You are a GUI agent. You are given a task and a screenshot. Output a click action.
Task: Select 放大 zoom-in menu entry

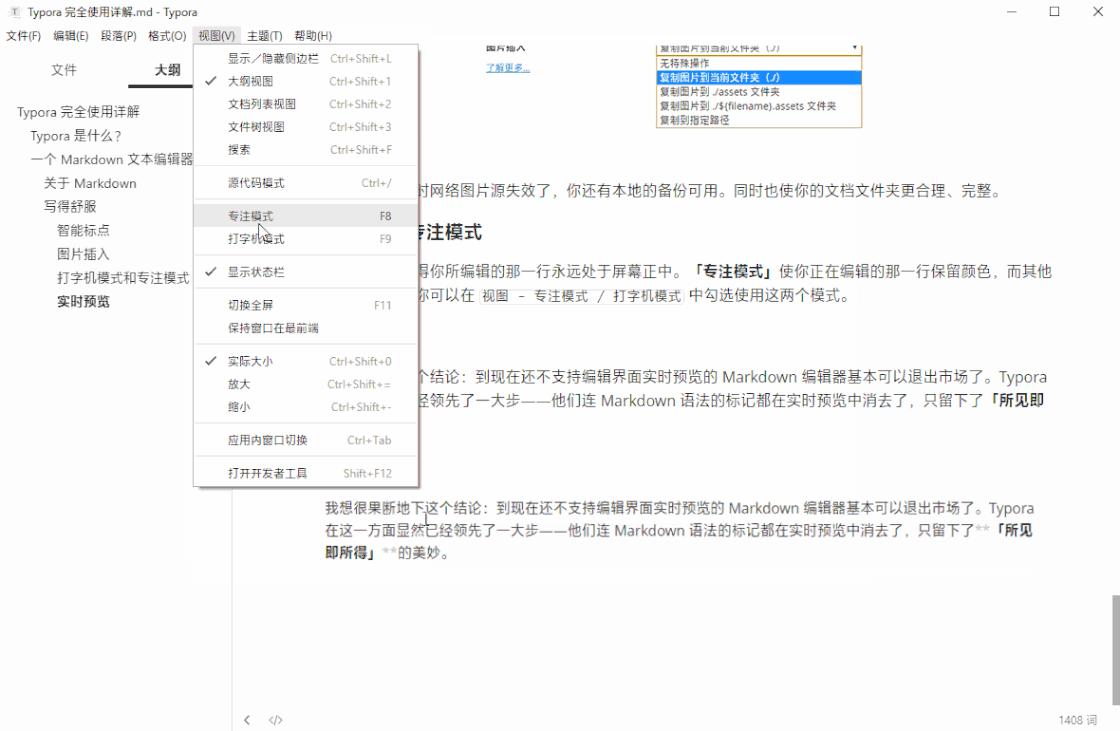[306, 384]
